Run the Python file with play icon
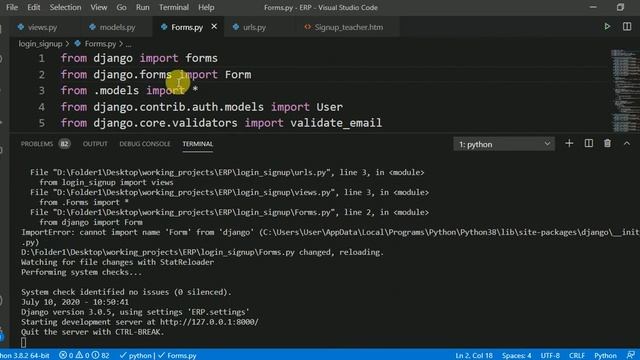This screenshot has width=640, height=360. [x=607, y=27]
